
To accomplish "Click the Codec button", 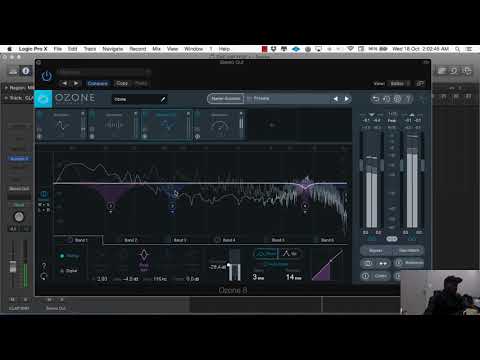I will tap(376, 276).
